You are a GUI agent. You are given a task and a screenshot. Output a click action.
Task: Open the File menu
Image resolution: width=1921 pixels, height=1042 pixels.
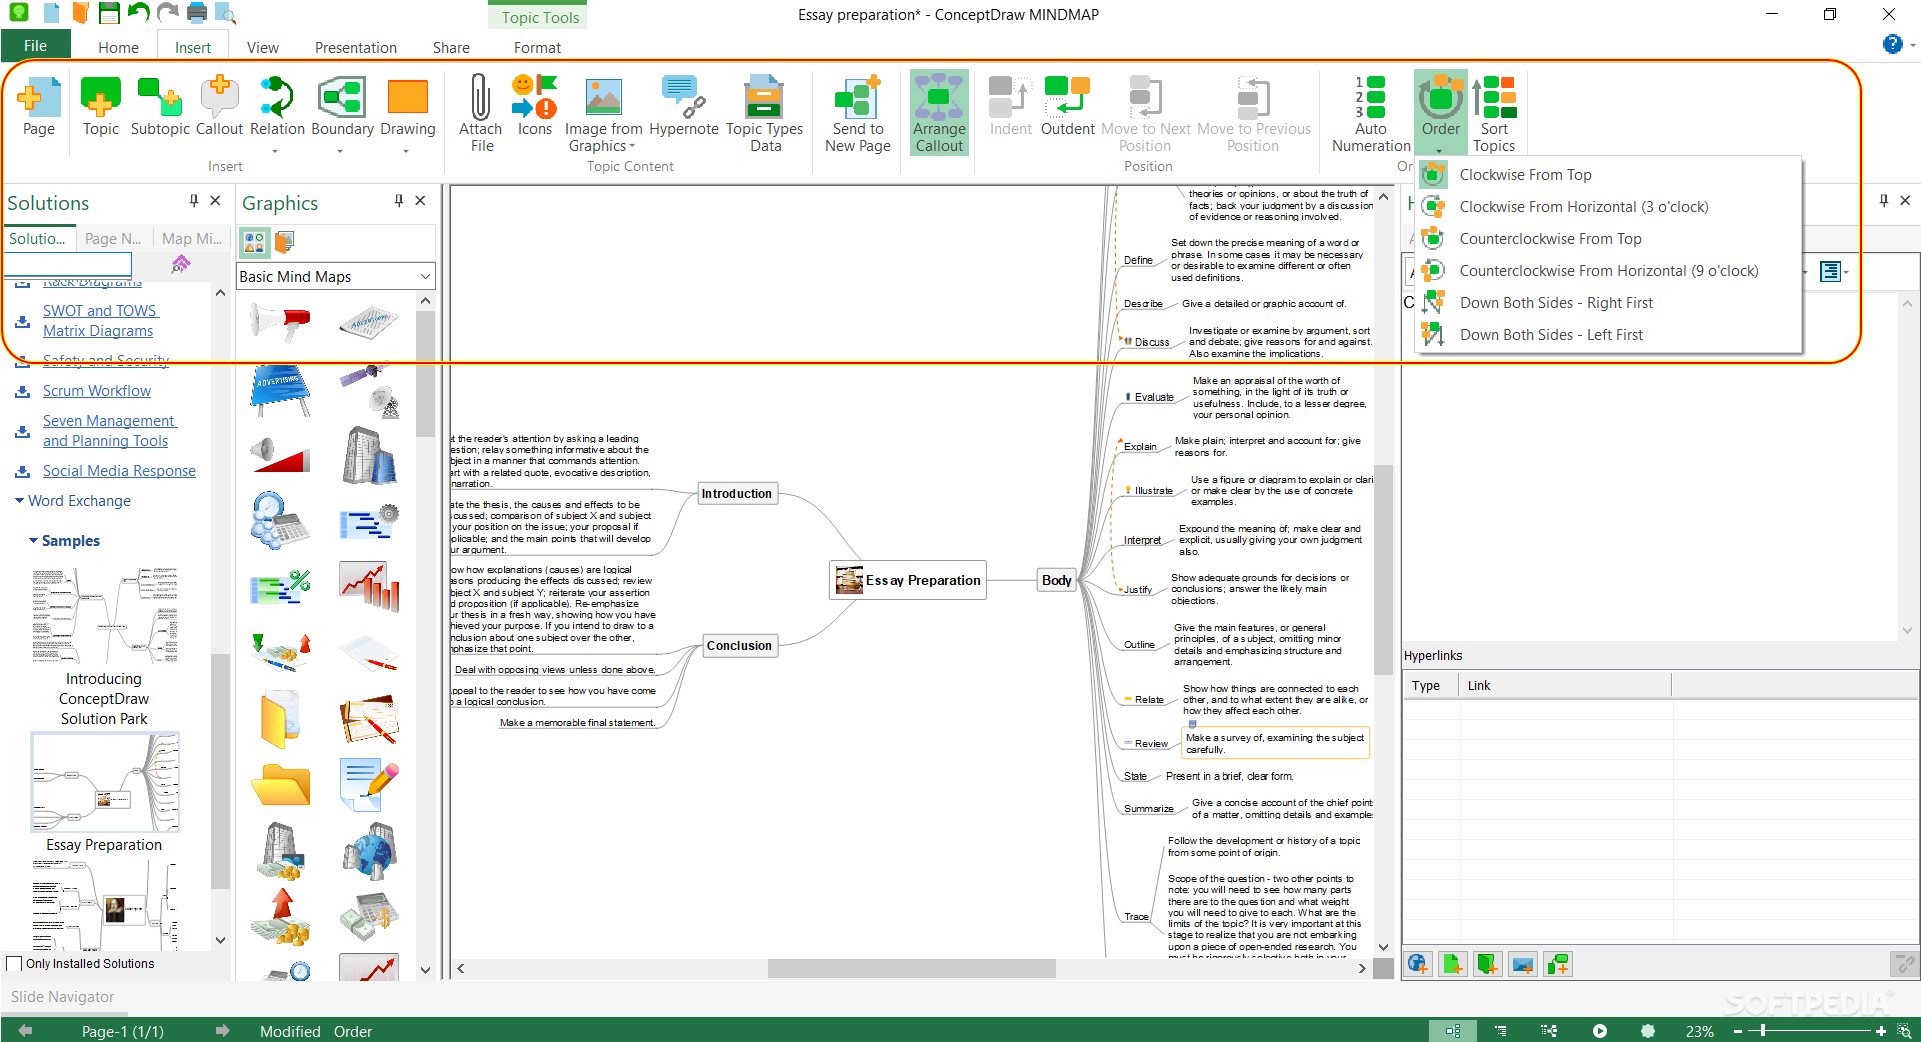pos(35,45)
